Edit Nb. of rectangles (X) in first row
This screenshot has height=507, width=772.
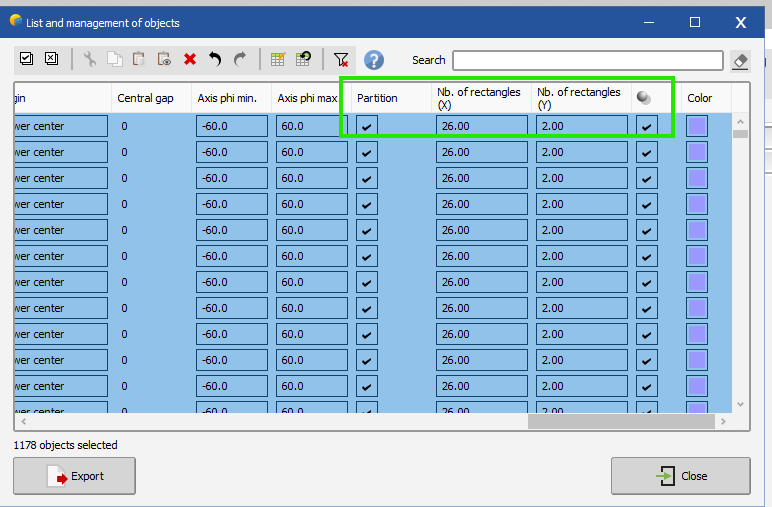[481, 126]
